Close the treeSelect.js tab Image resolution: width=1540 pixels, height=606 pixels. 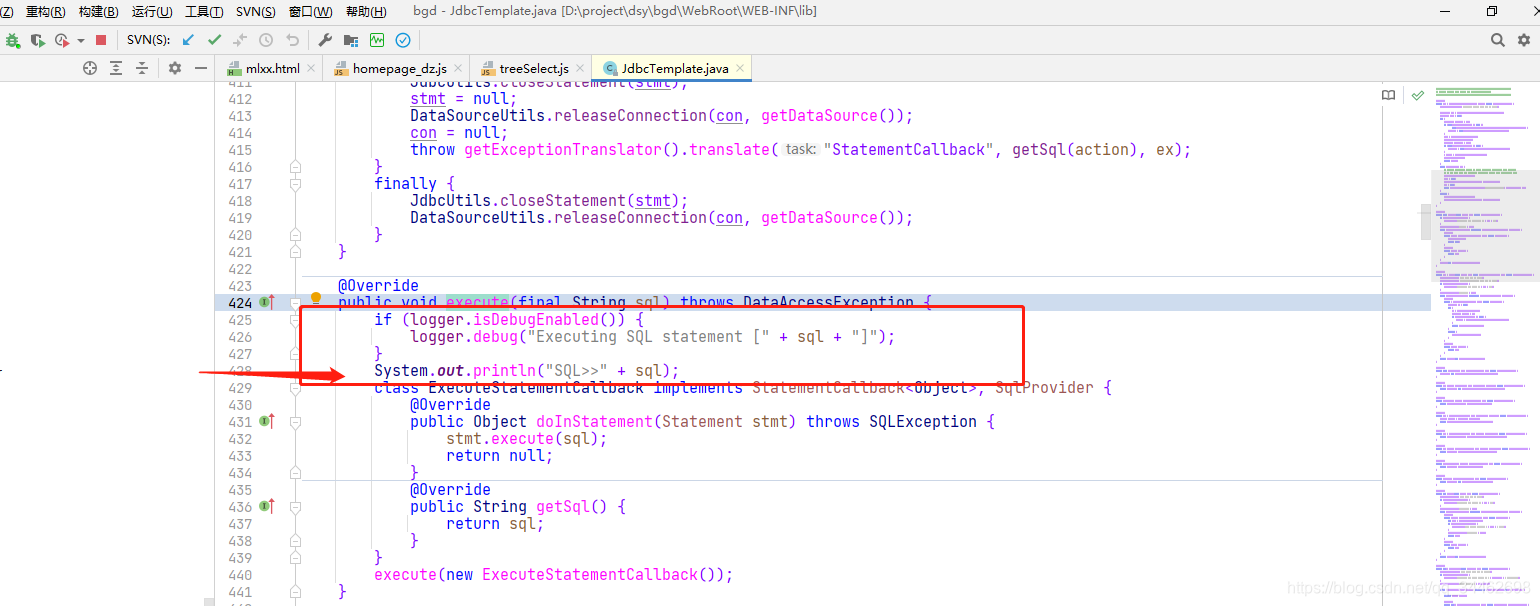click(x=580, y=68)
